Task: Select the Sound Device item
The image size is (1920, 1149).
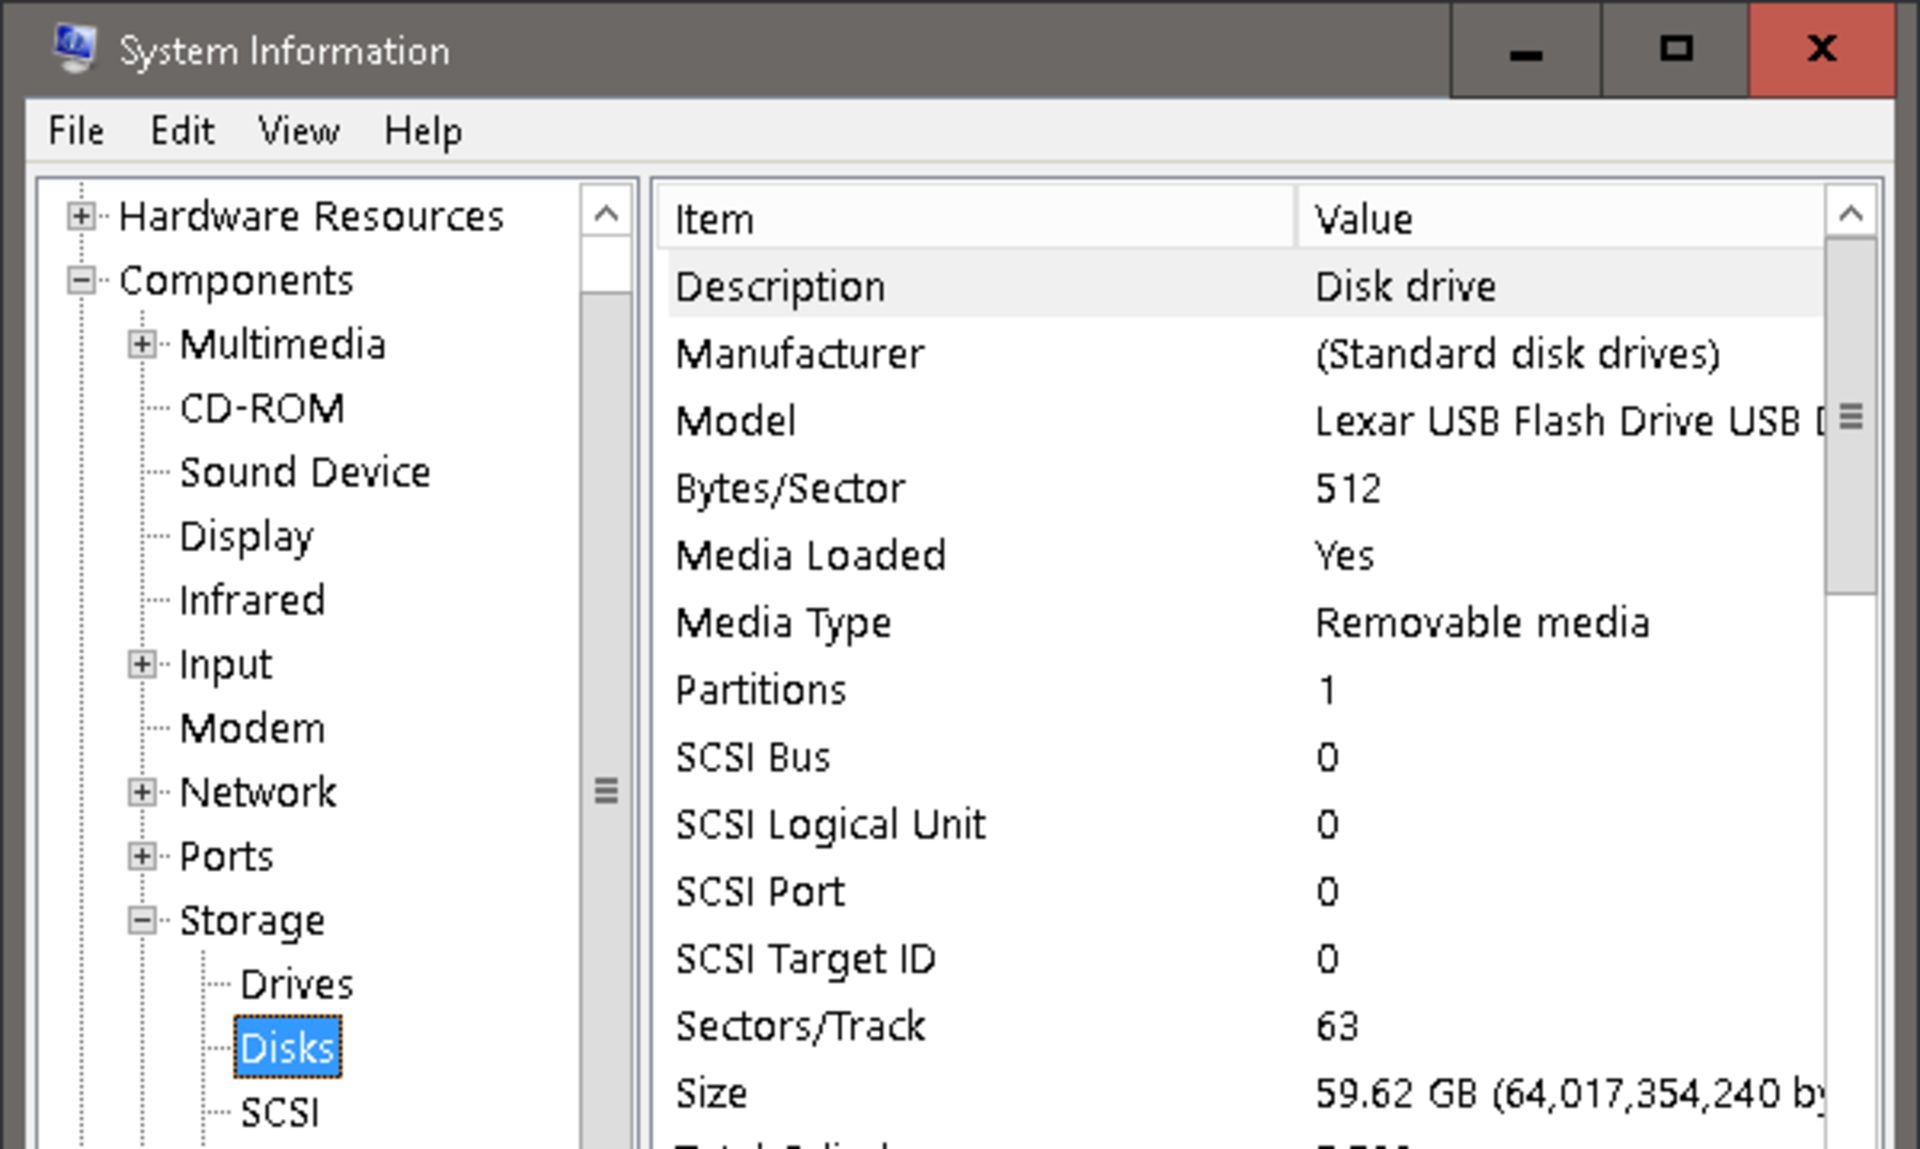Action: click(304, 473)
